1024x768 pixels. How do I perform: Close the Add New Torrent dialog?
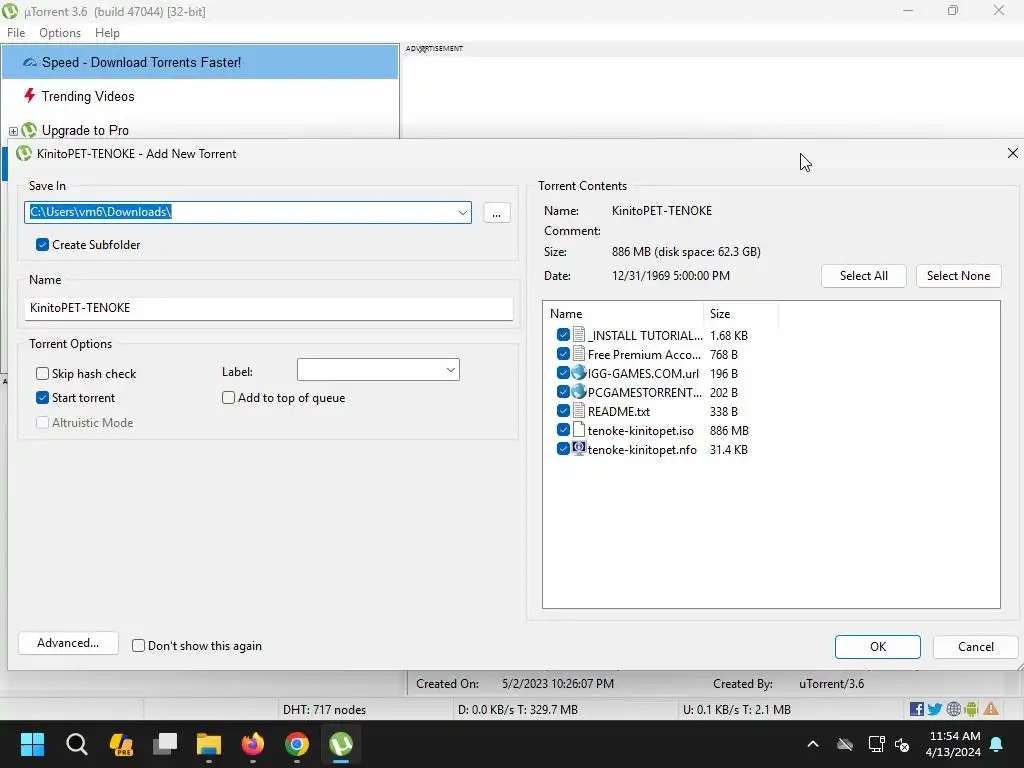tap(1012, 153)
